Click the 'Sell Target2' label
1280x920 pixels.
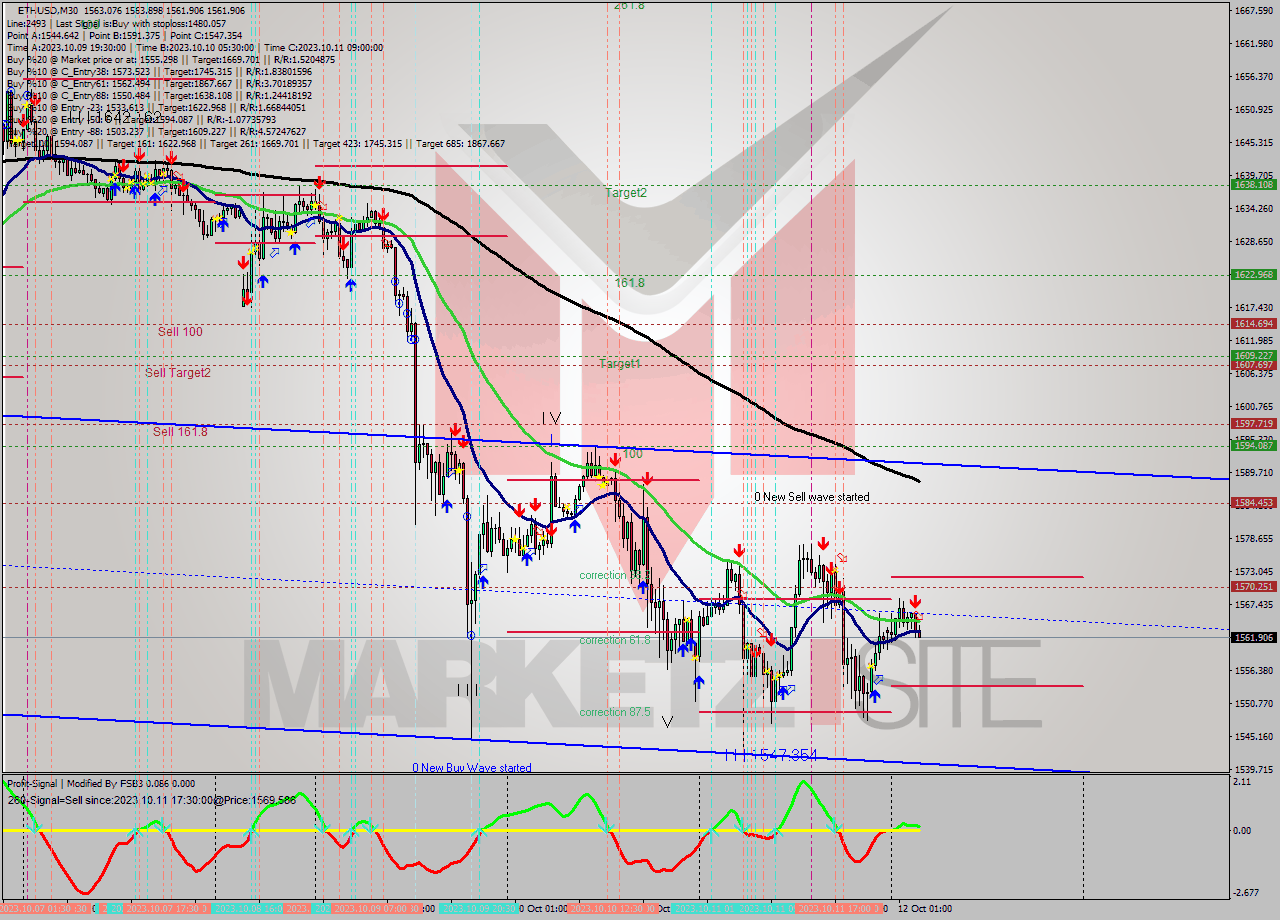point(178,373)
